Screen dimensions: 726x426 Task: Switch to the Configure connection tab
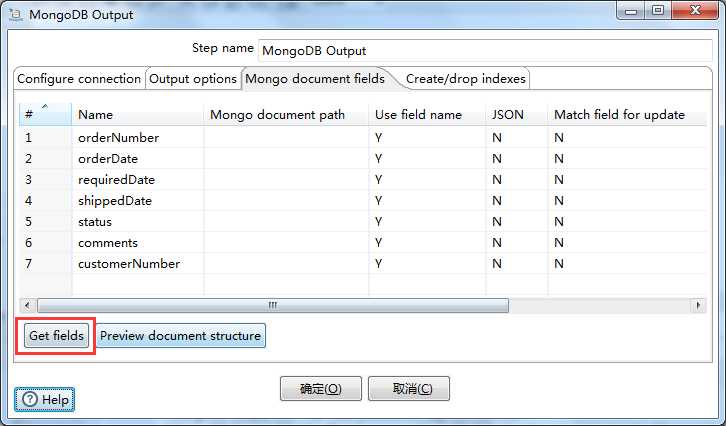[x=79, y=79]
